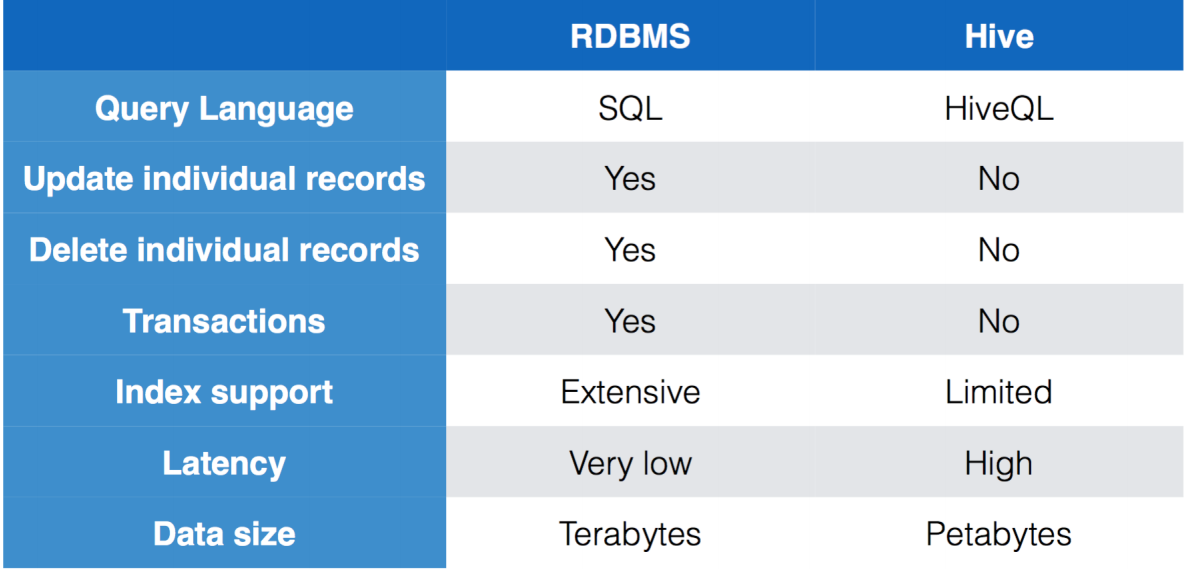This screenshot has width=1185, height=569.
Task: Click Yes in the Delete individual records row
Action: [x=630, y=249]
